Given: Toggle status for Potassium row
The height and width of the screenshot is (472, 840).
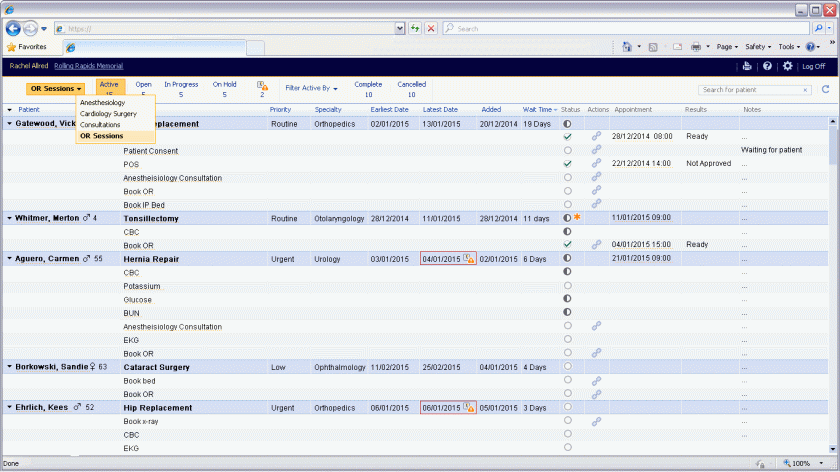Looking at the screenshot, I should [x=567, y=286].
